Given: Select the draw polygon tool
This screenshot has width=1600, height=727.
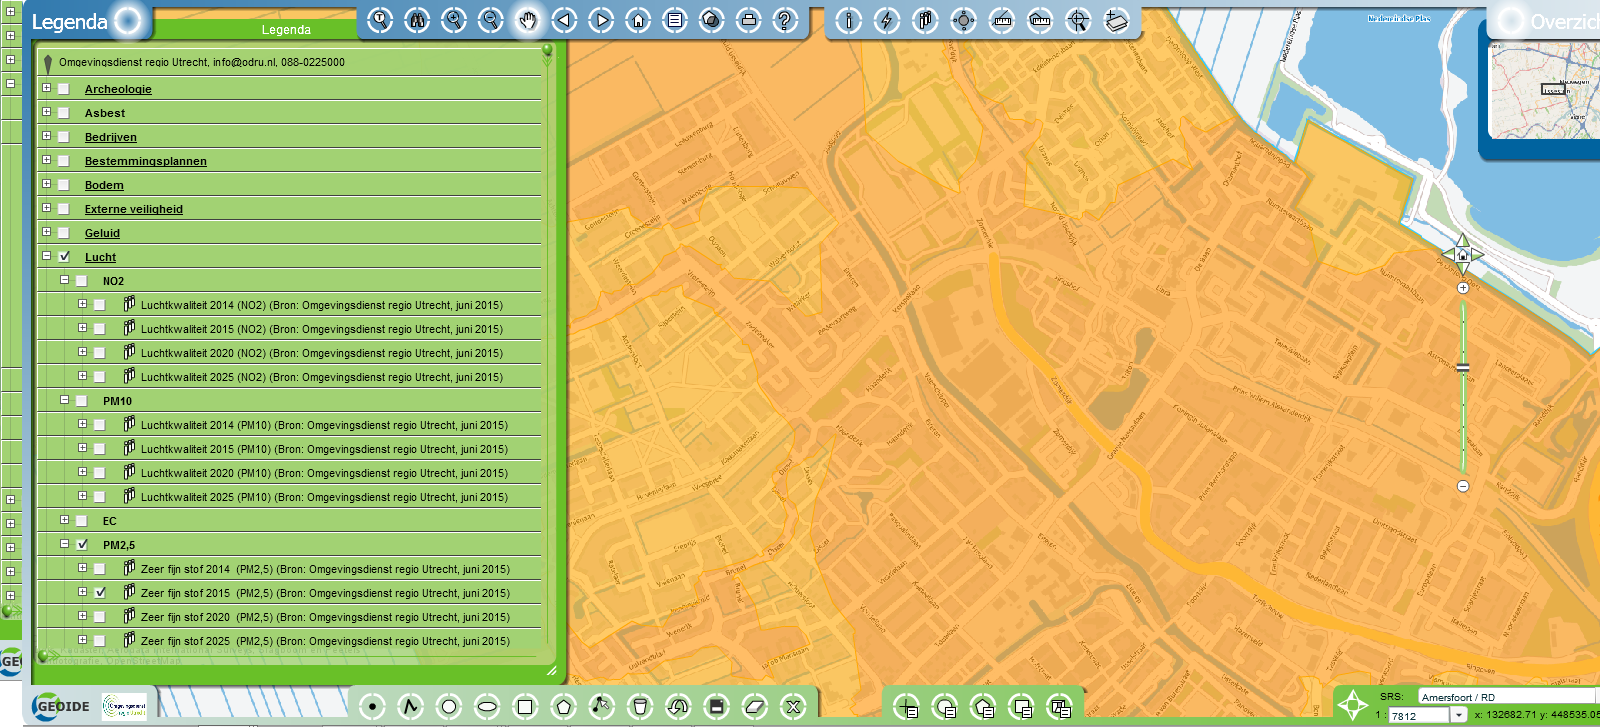Looking at the screenshot, I should point(563,707).
